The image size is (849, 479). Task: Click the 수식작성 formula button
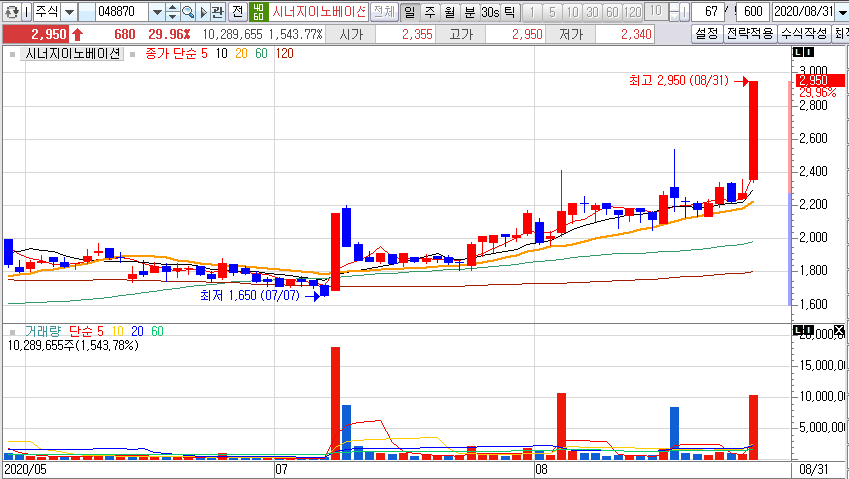pos(804,34)
